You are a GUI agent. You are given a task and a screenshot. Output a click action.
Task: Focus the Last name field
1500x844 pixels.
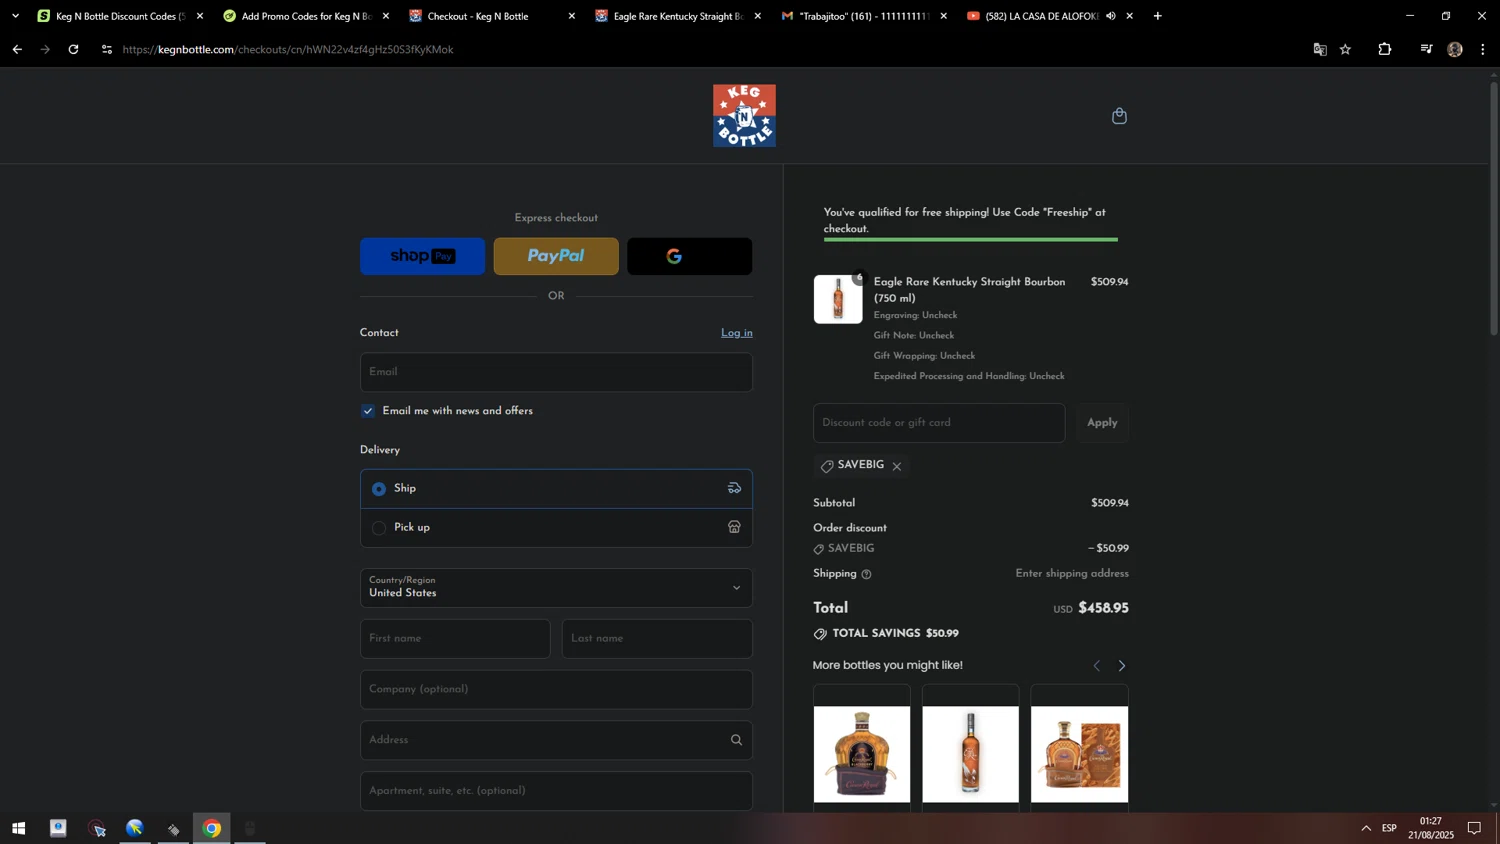[x=657, y=639]
